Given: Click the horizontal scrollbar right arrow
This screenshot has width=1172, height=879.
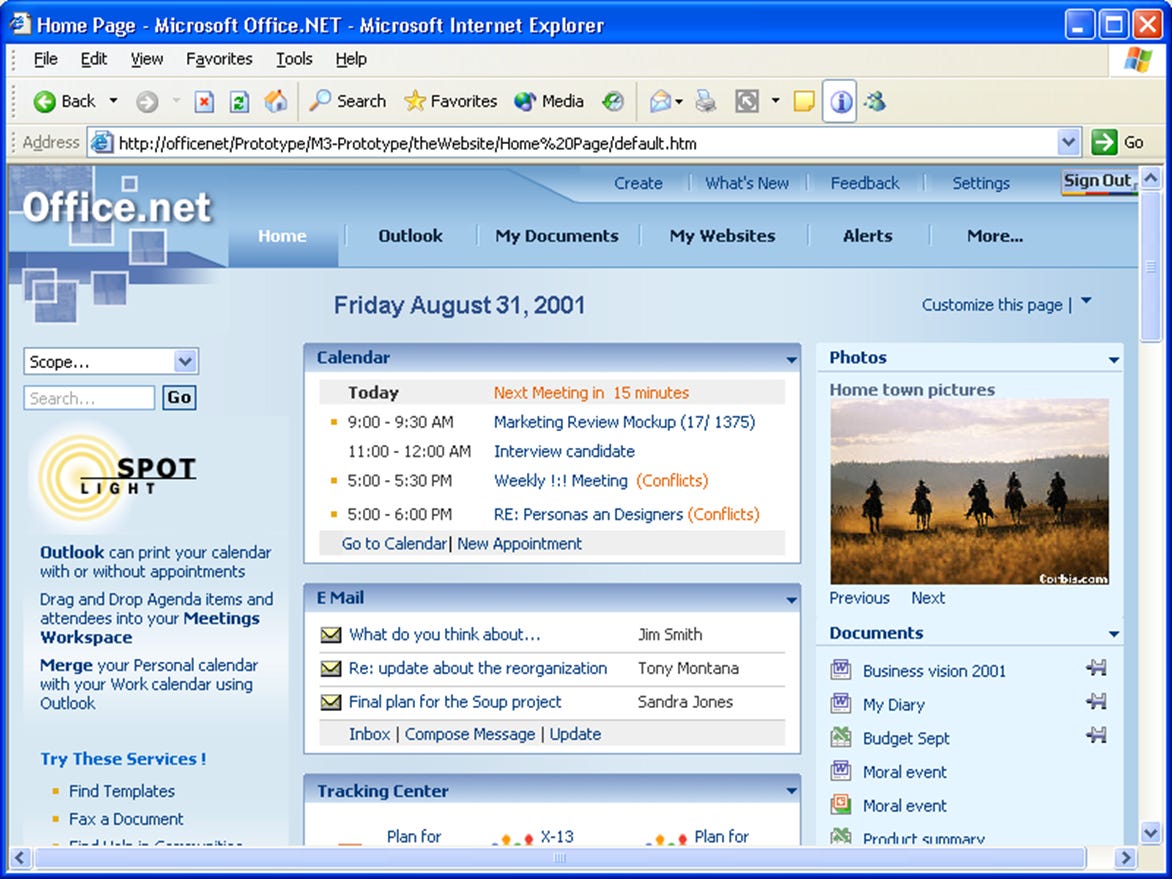Looking at the screenshot, I should [x=1125, y=857].
